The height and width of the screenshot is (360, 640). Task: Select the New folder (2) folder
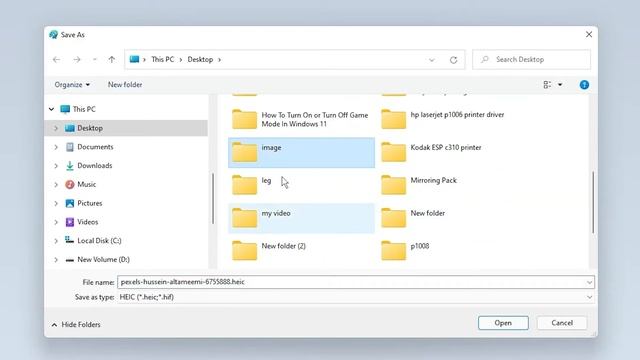[x=301, y=251]
